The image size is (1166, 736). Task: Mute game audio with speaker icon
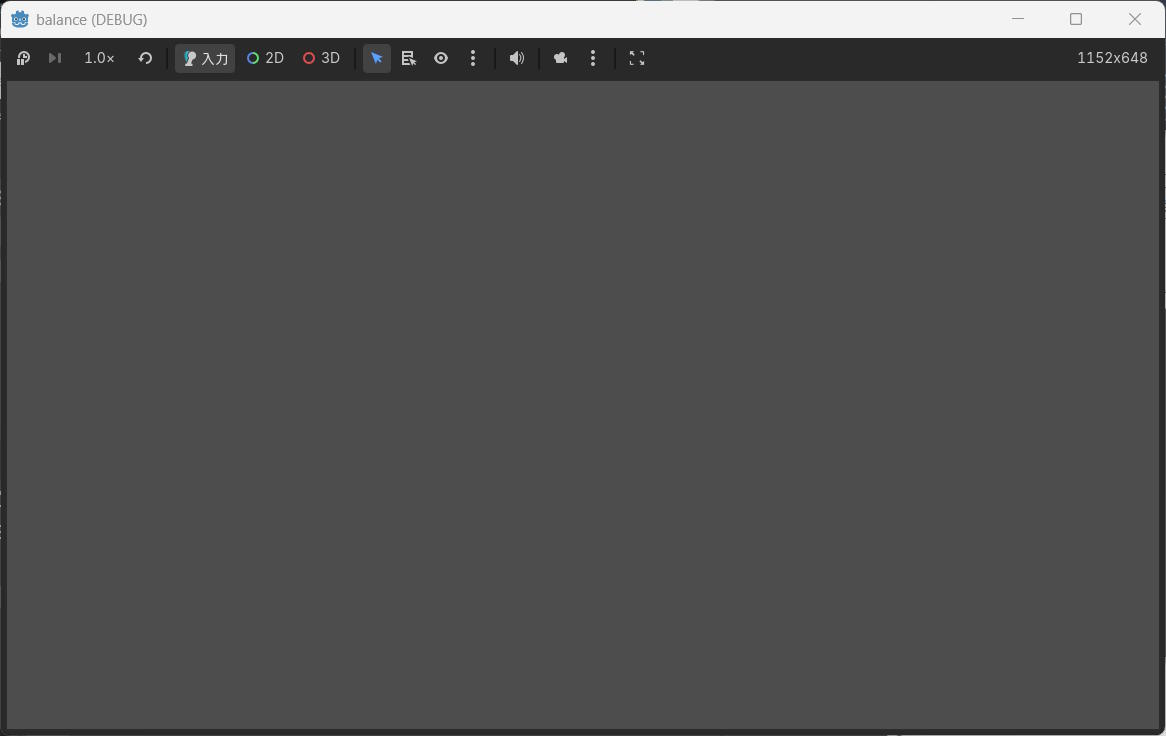coord(517,58)
